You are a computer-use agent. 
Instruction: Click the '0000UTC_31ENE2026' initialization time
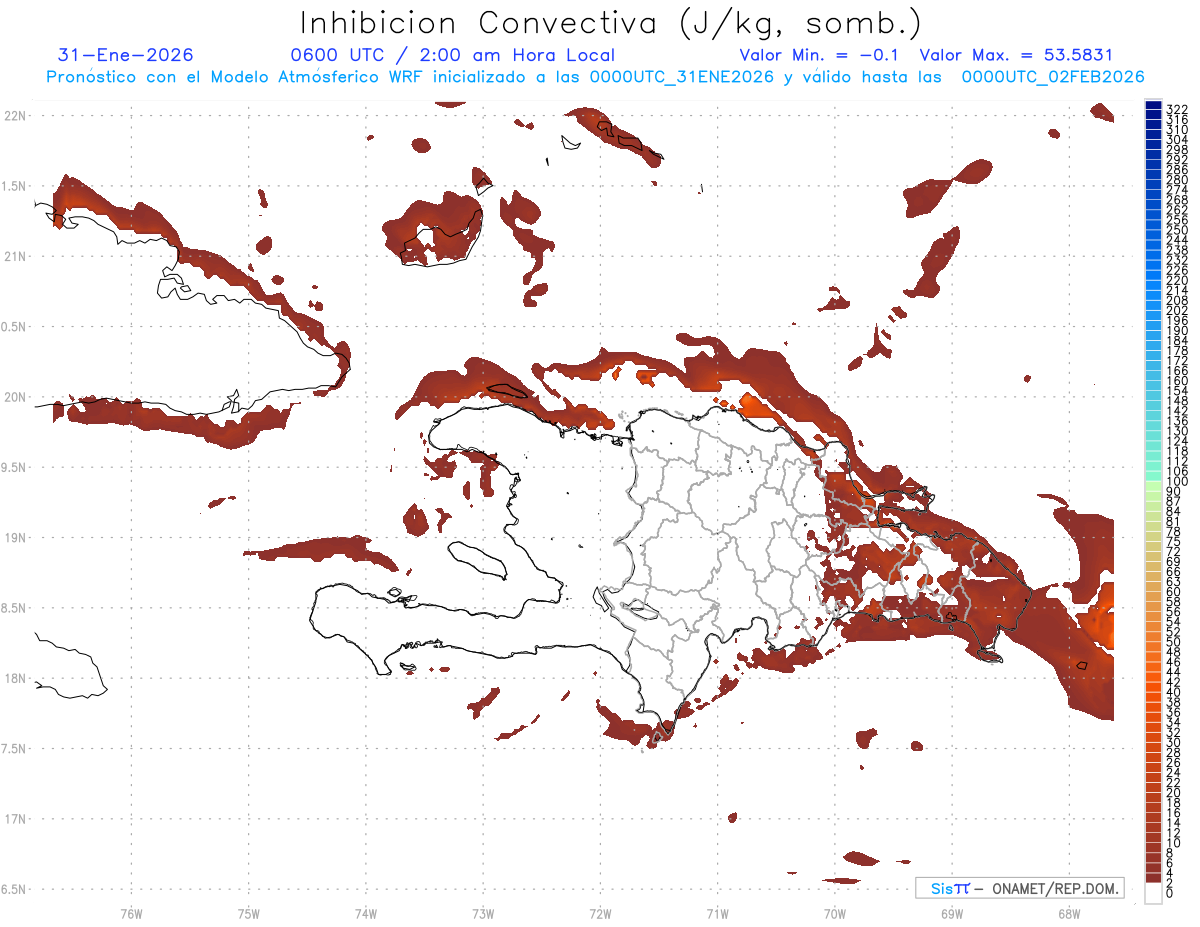click(x=682, y=77)
